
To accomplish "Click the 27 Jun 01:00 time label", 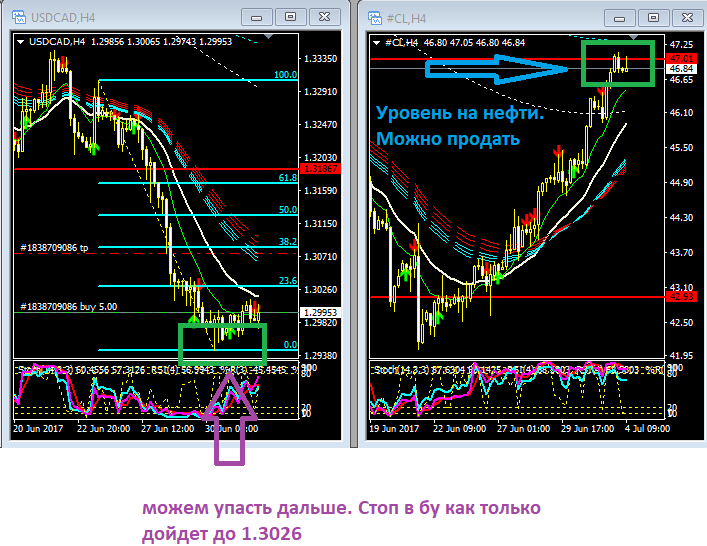I will (523, 428).
